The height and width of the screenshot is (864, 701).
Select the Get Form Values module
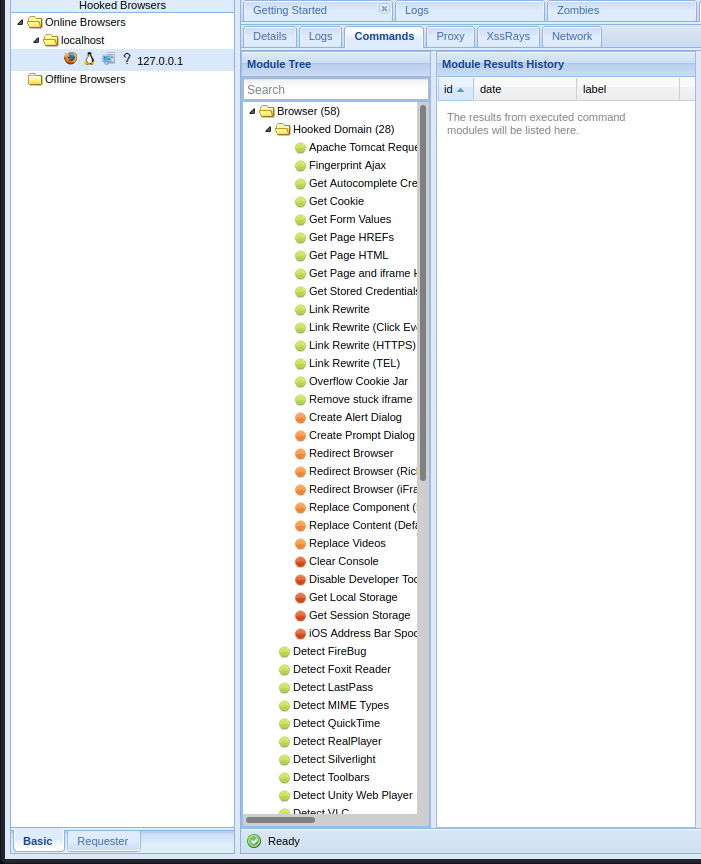pyautogui.click(x=349, y=219)
